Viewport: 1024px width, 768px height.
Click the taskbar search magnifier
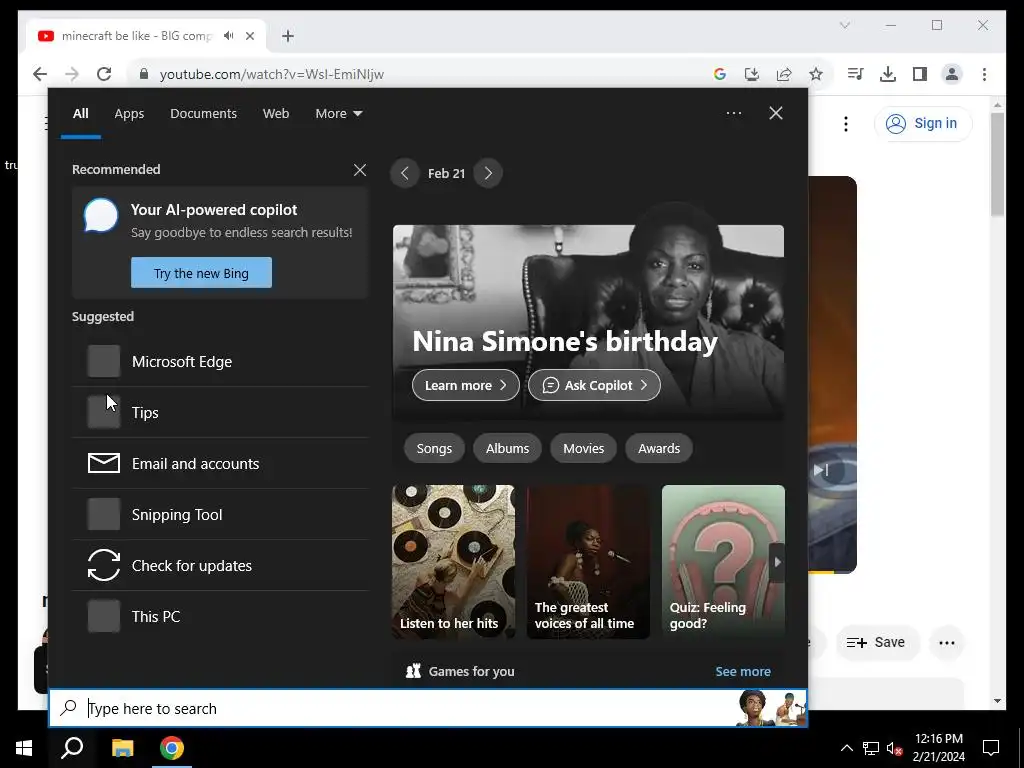tap(72, 748)
